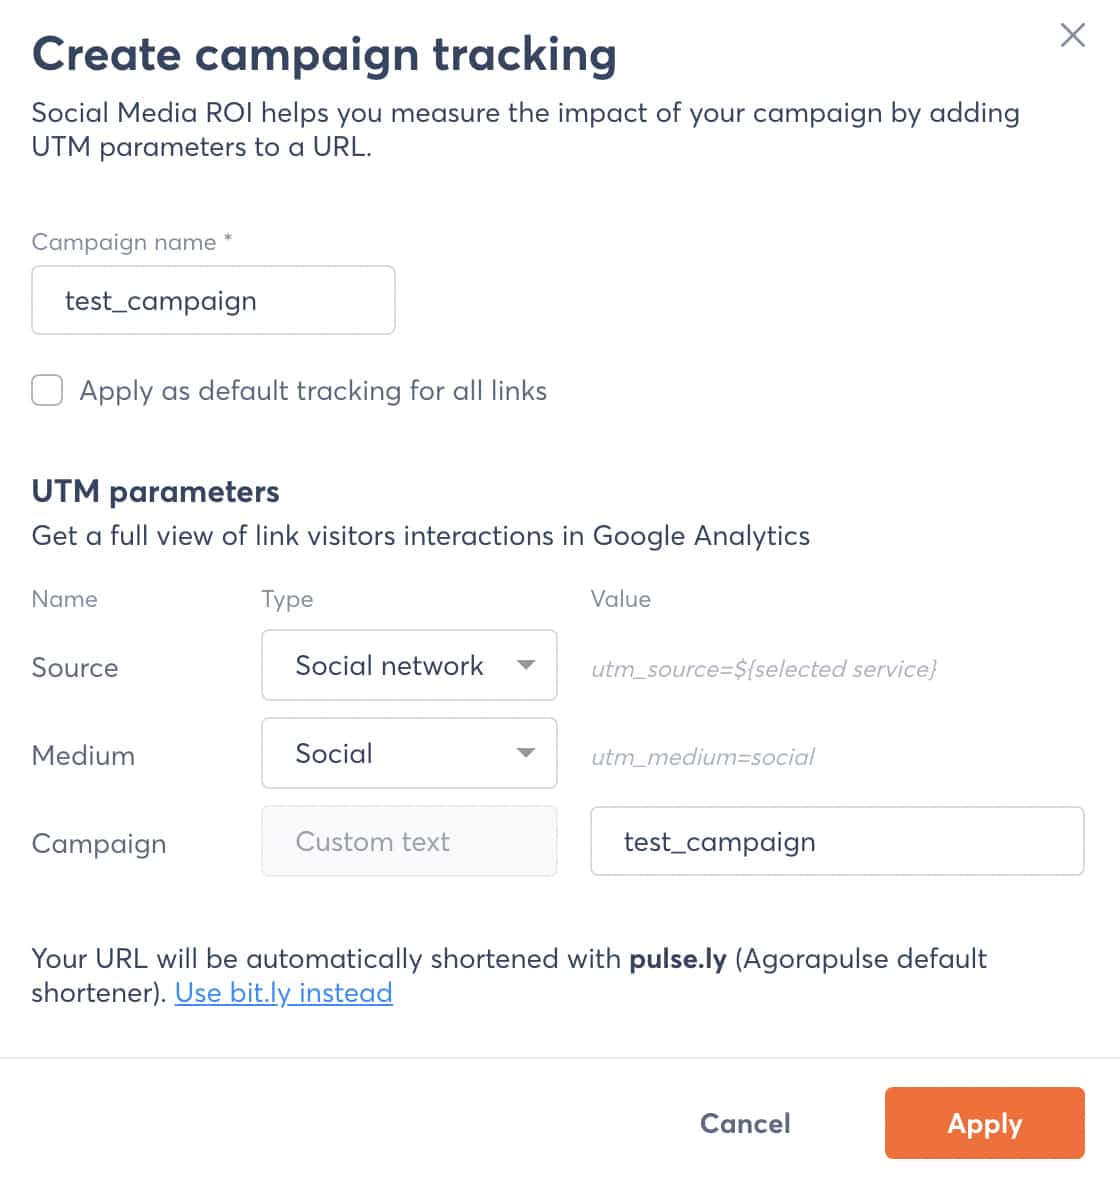Open the 'Social network' Source dropdown
The width and height of the screenshot is (1120, 1188).
[408, 665]
